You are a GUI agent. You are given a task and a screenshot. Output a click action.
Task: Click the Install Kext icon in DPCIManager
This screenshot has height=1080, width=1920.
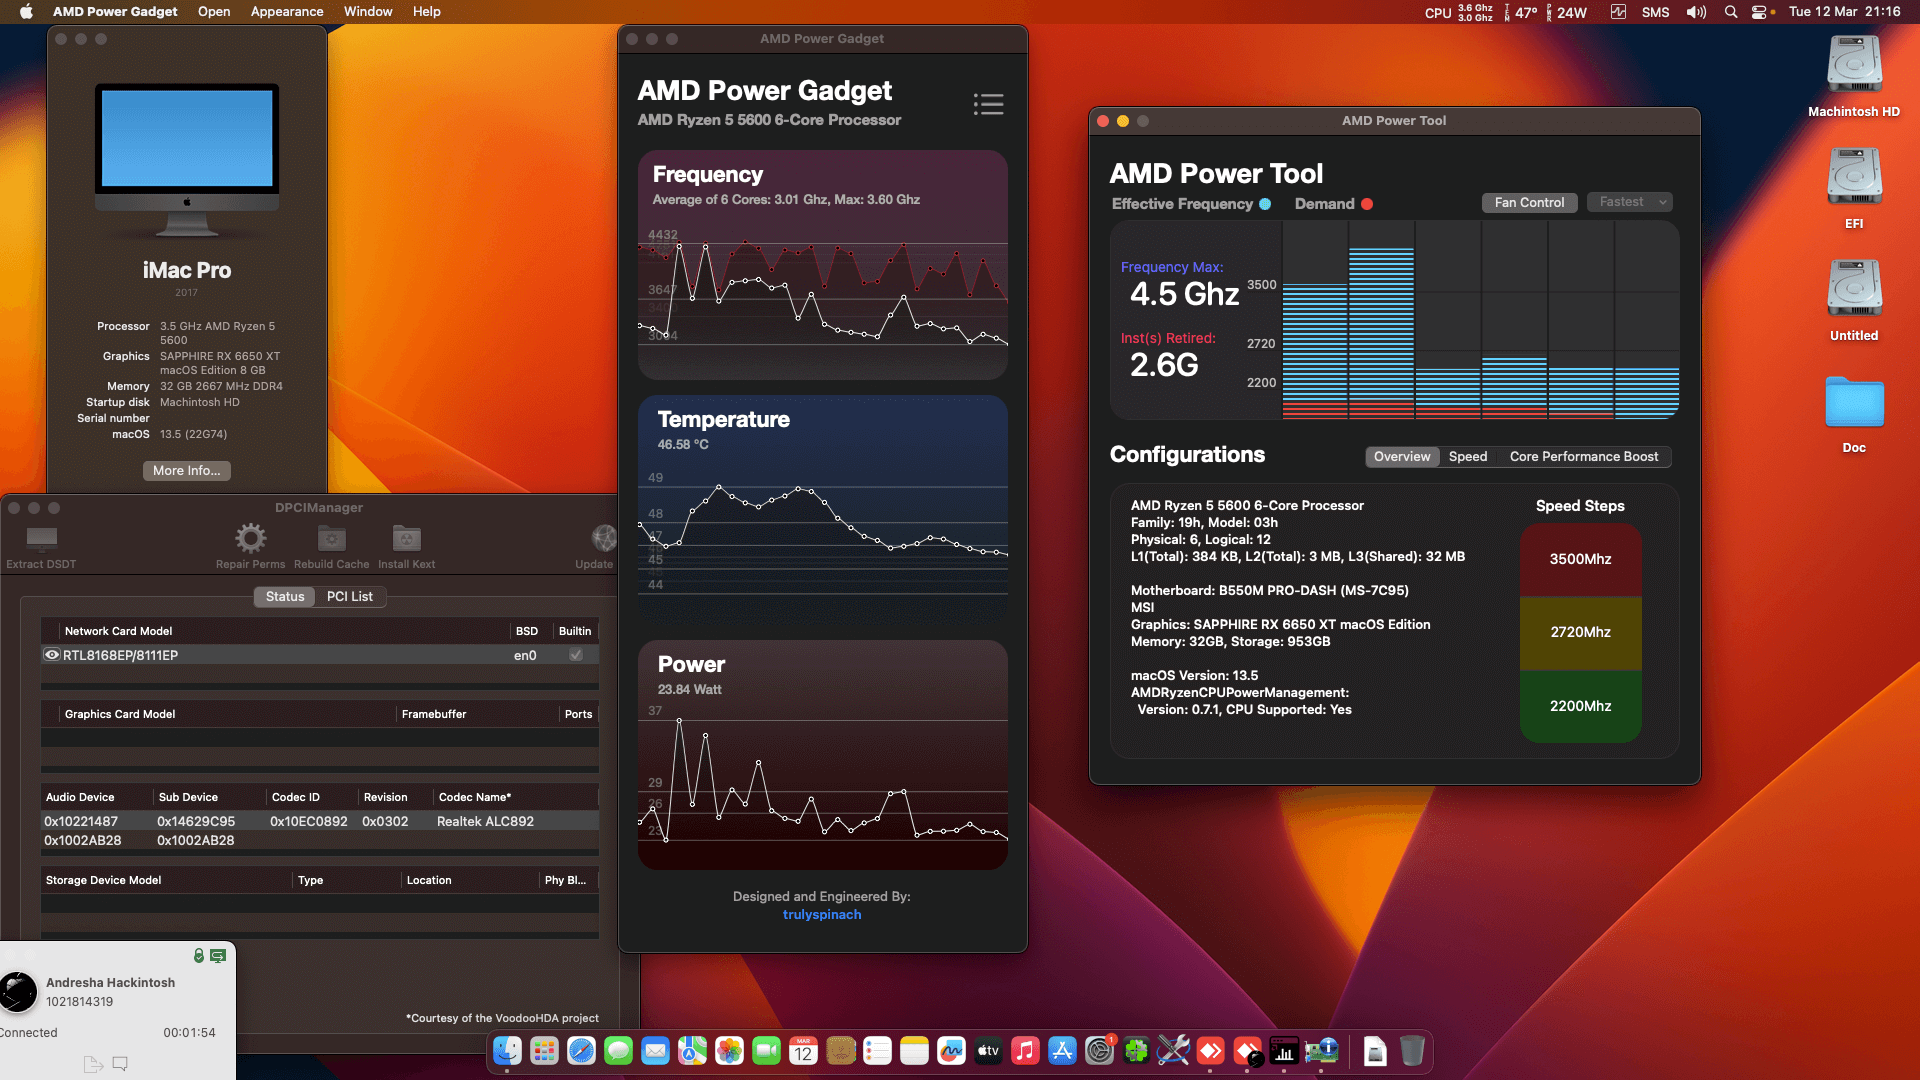pyautogui.click(x=406, y=539)
